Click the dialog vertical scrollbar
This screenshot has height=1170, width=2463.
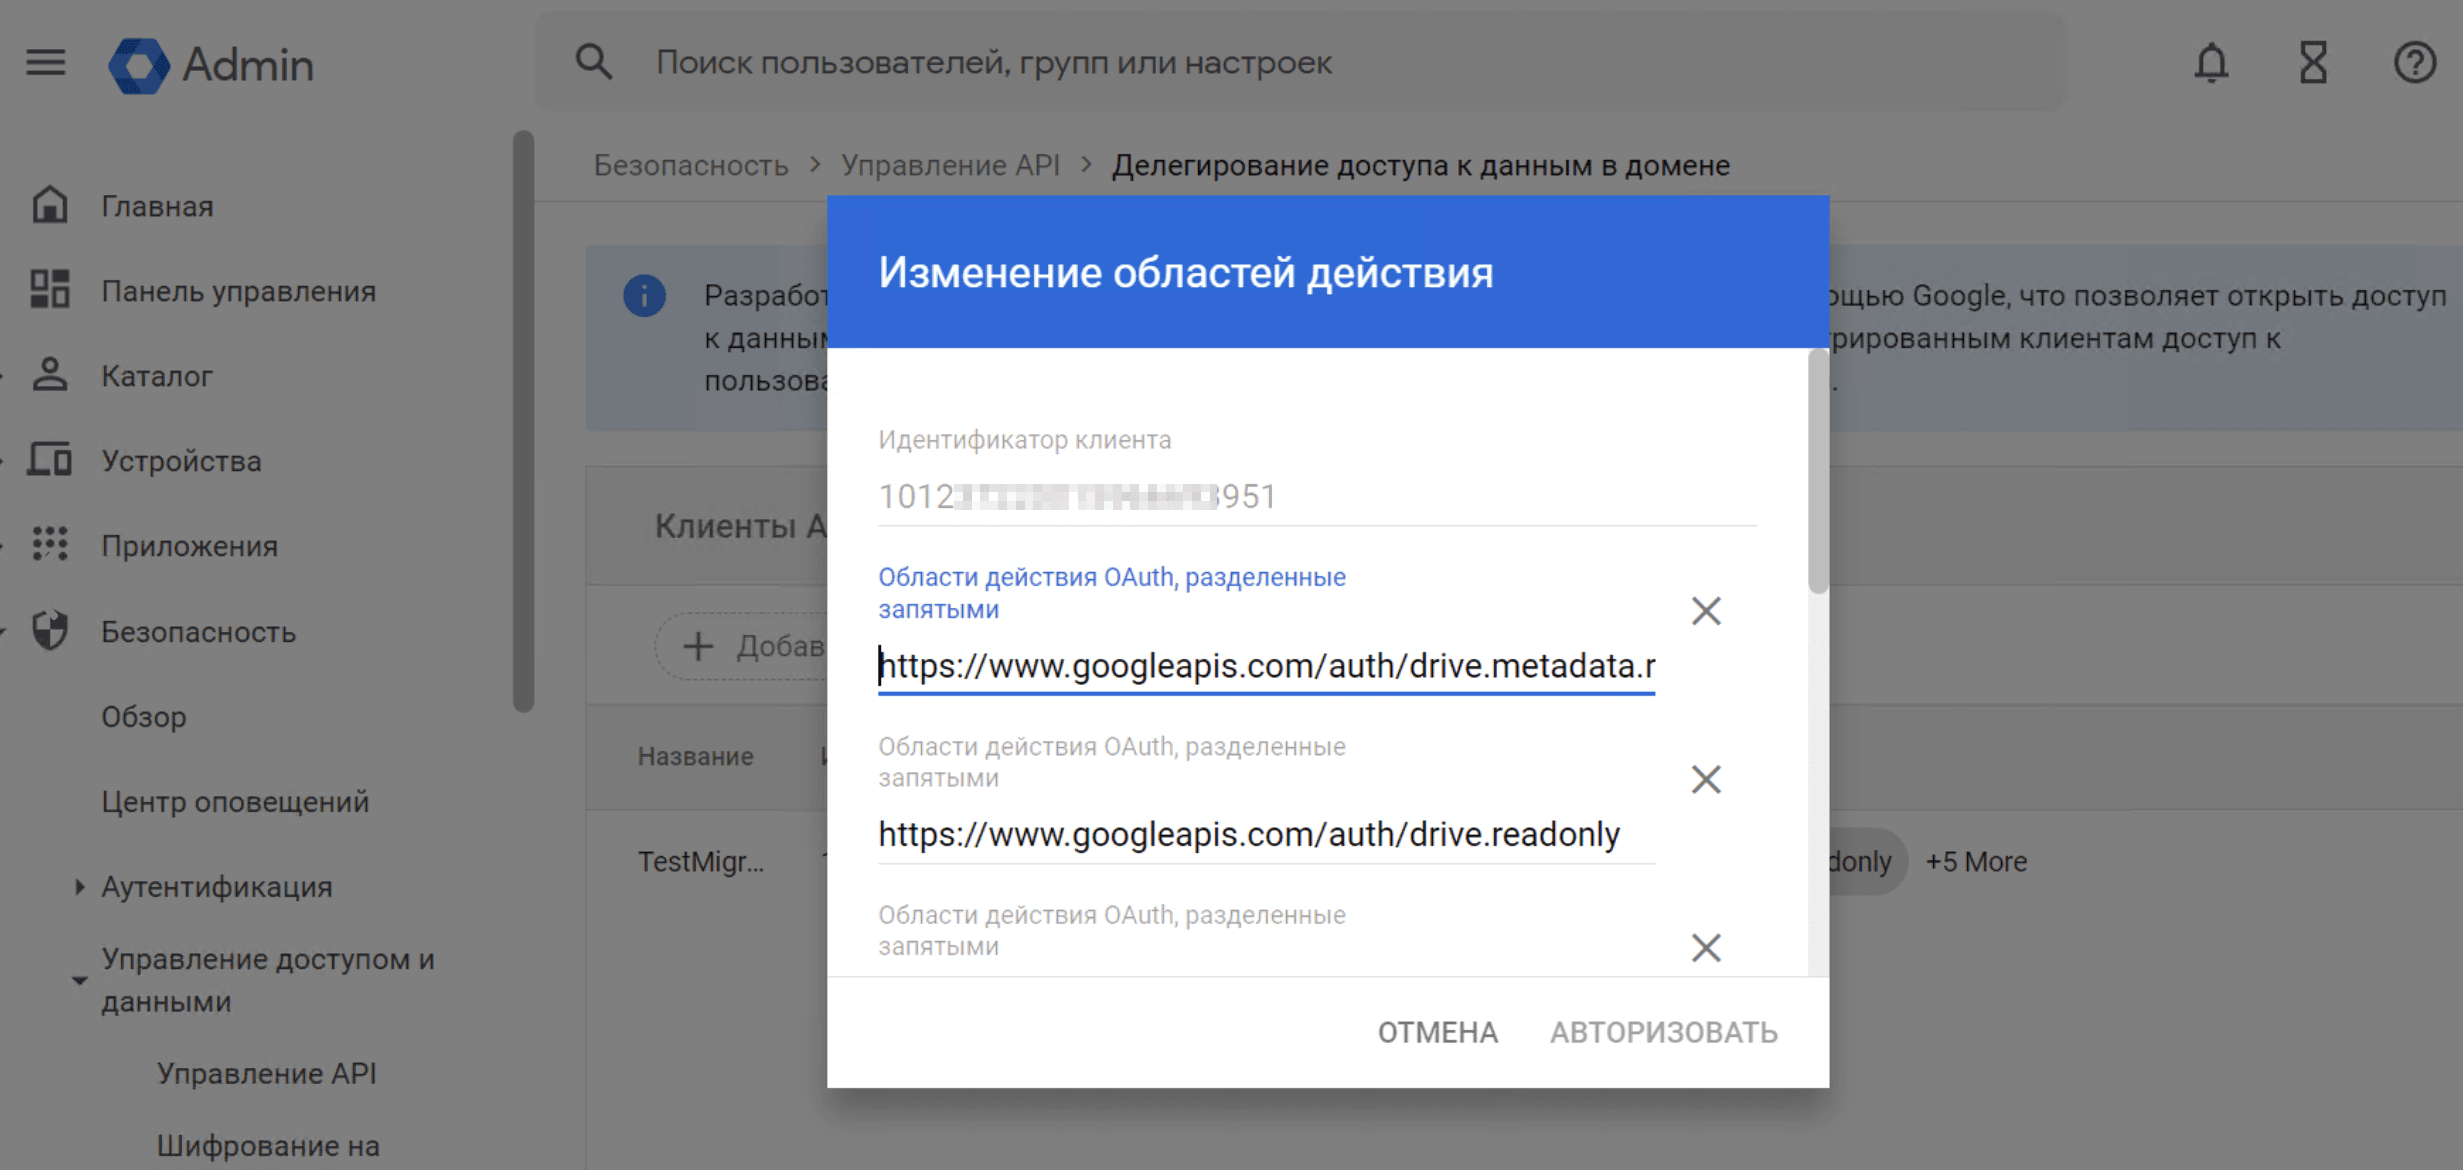[x=1818, y=472]
